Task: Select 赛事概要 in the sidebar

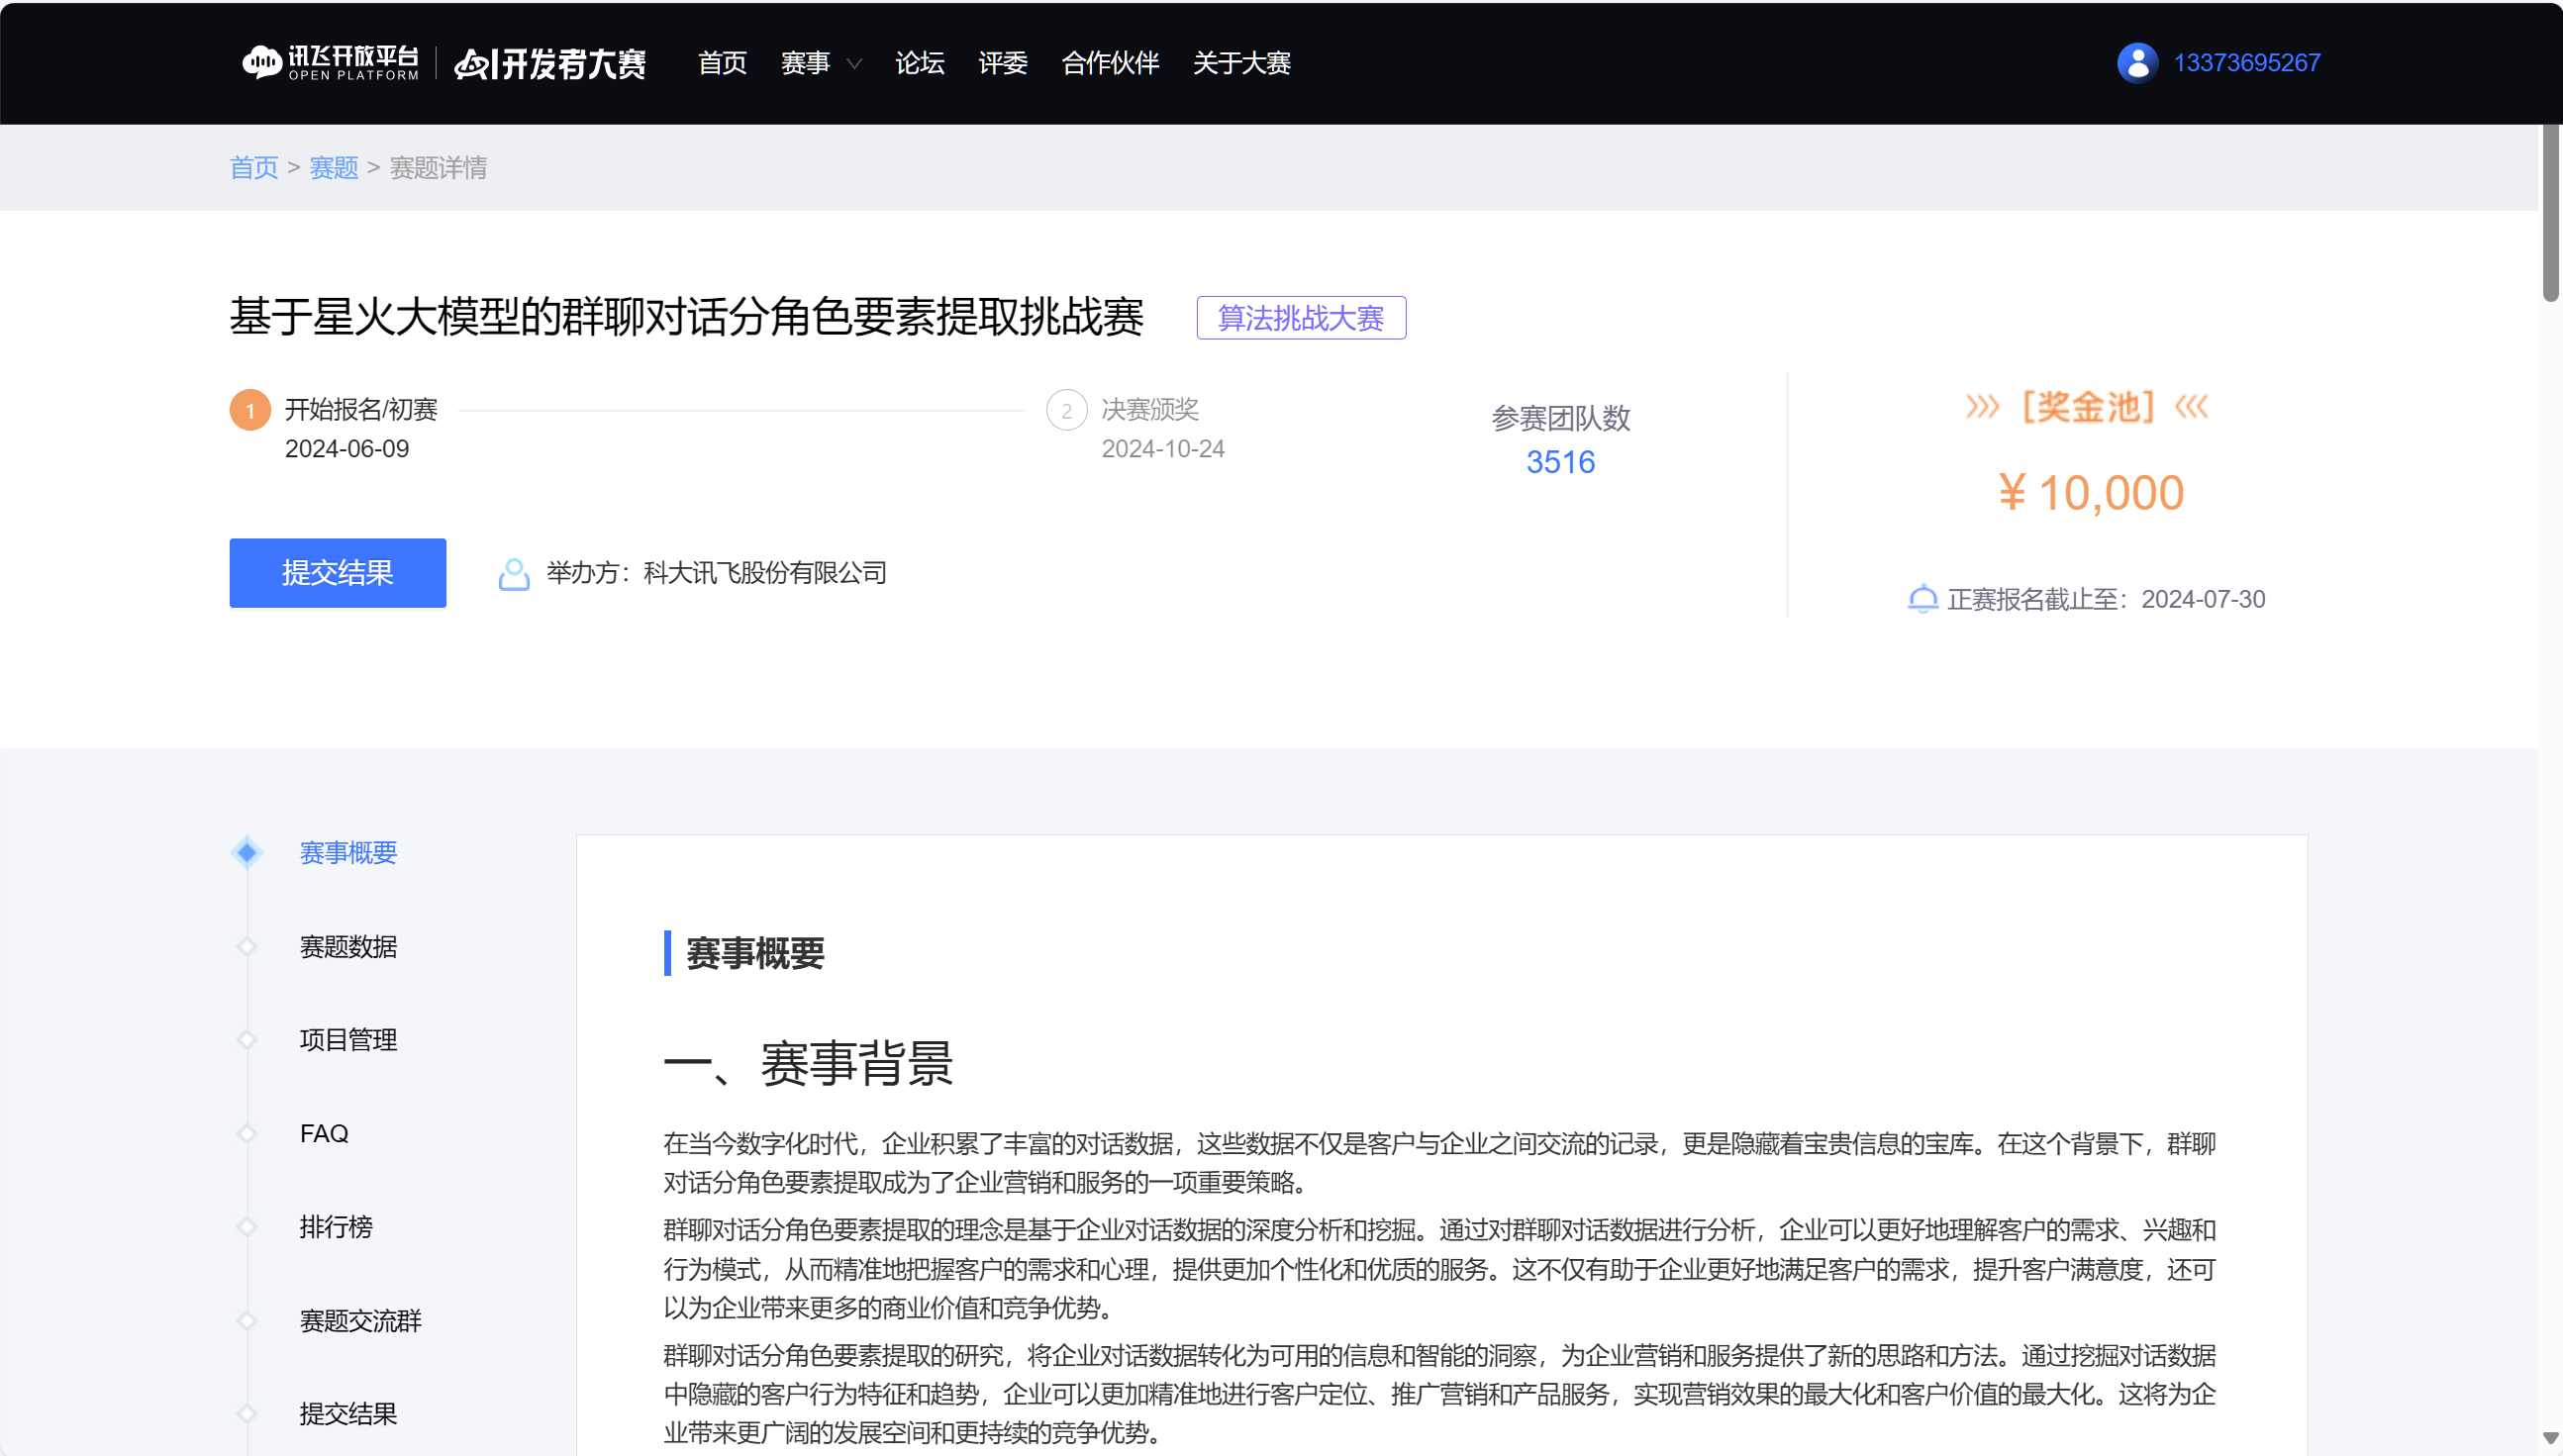Action: pyautogui.click(x=348, y=852)
